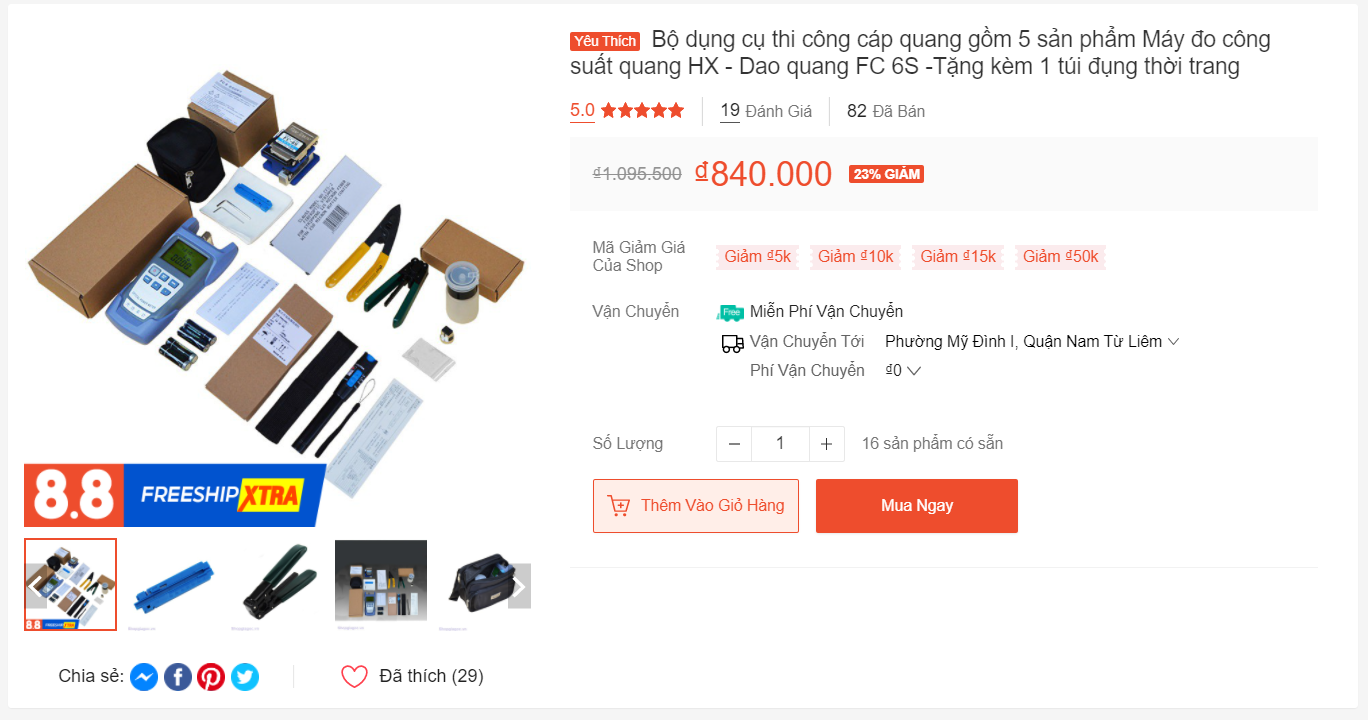Expand the shipping fee ₫0 dropdown
This screenshot has width=1368, height=720.
click(903, 371)
